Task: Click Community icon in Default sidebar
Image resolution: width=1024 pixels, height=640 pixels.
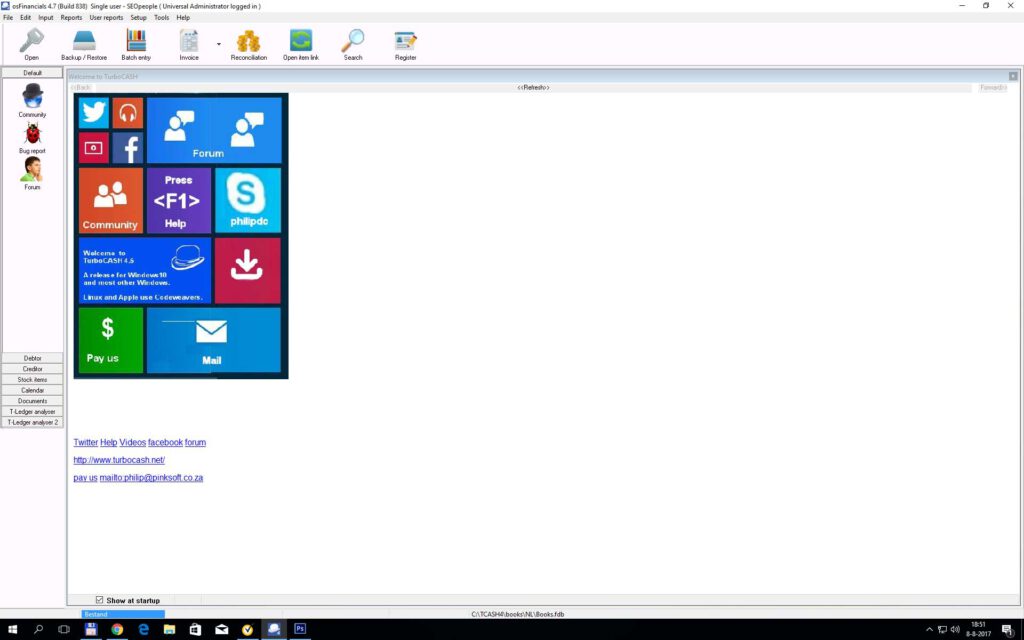Action: tap(32, 101)
